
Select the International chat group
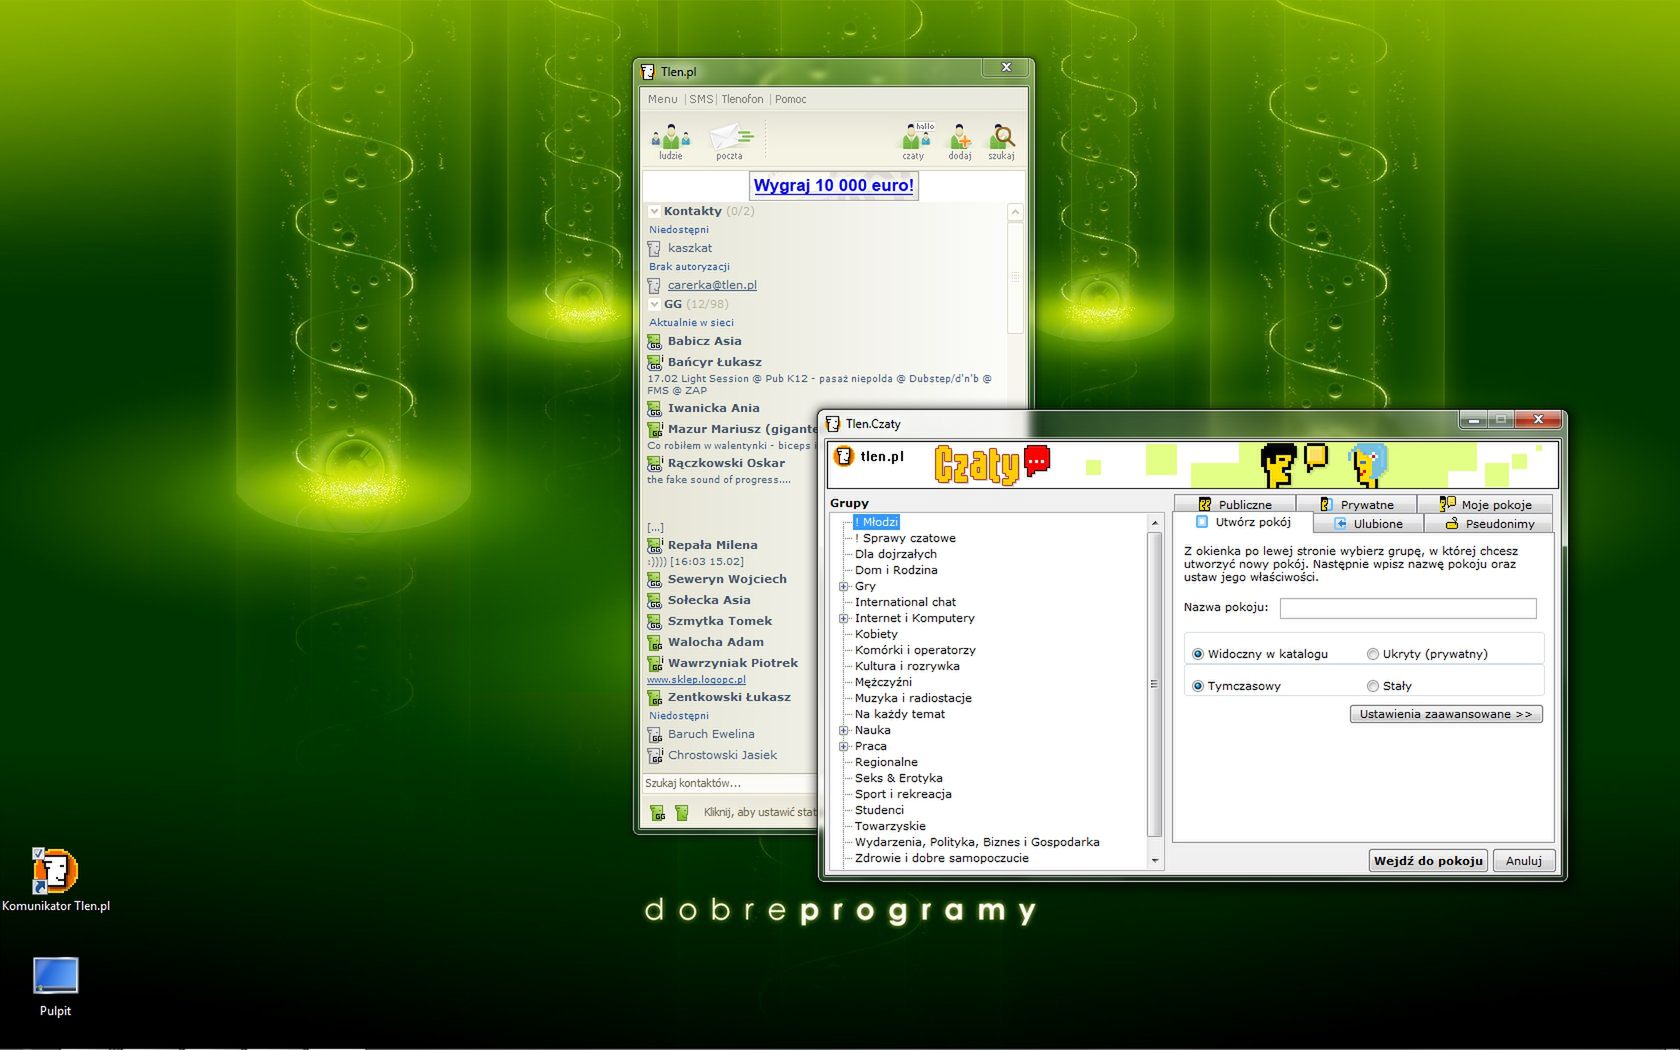905,602
